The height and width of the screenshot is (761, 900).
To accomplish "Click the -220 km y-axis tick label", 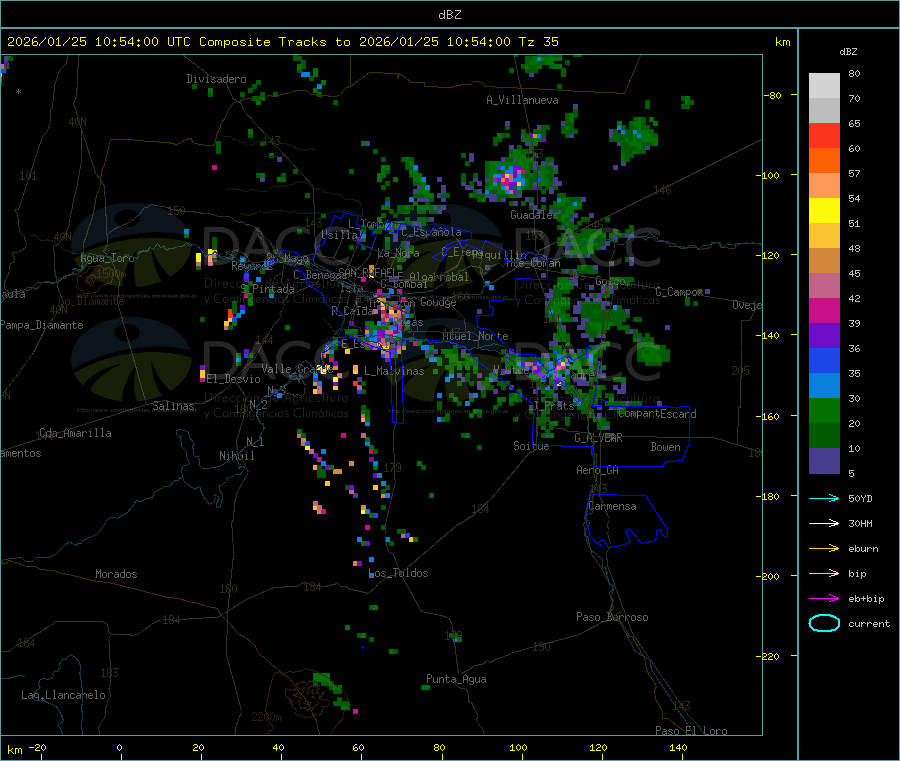I will point(768,657).
